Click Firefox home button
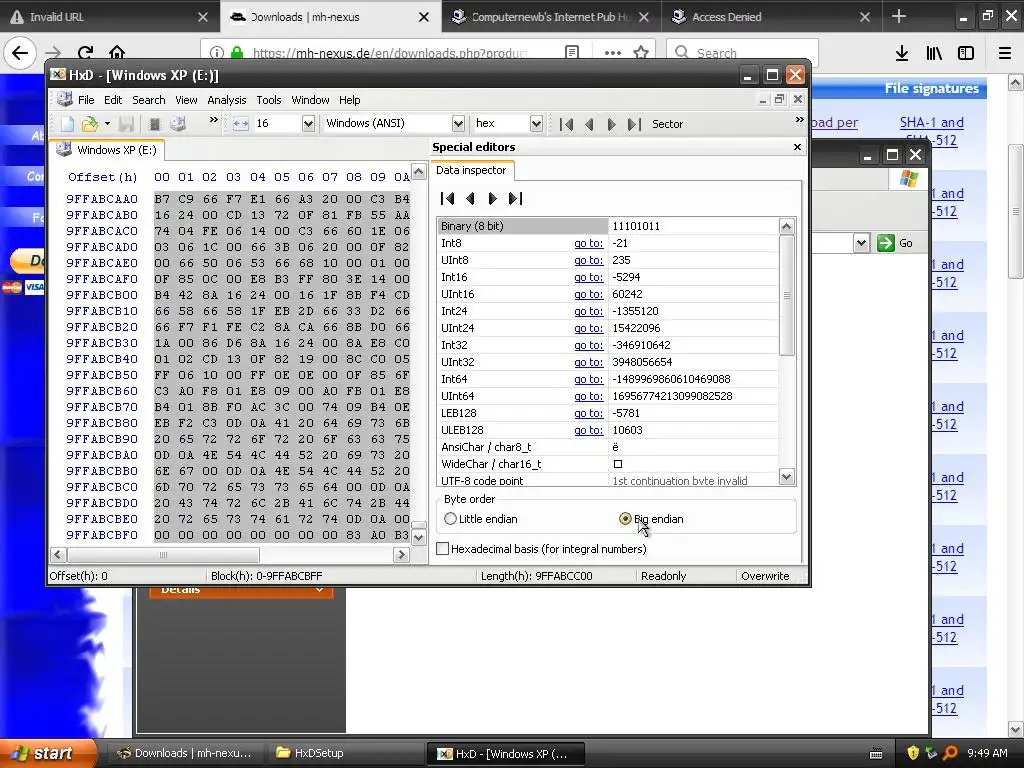 (117, 53)
